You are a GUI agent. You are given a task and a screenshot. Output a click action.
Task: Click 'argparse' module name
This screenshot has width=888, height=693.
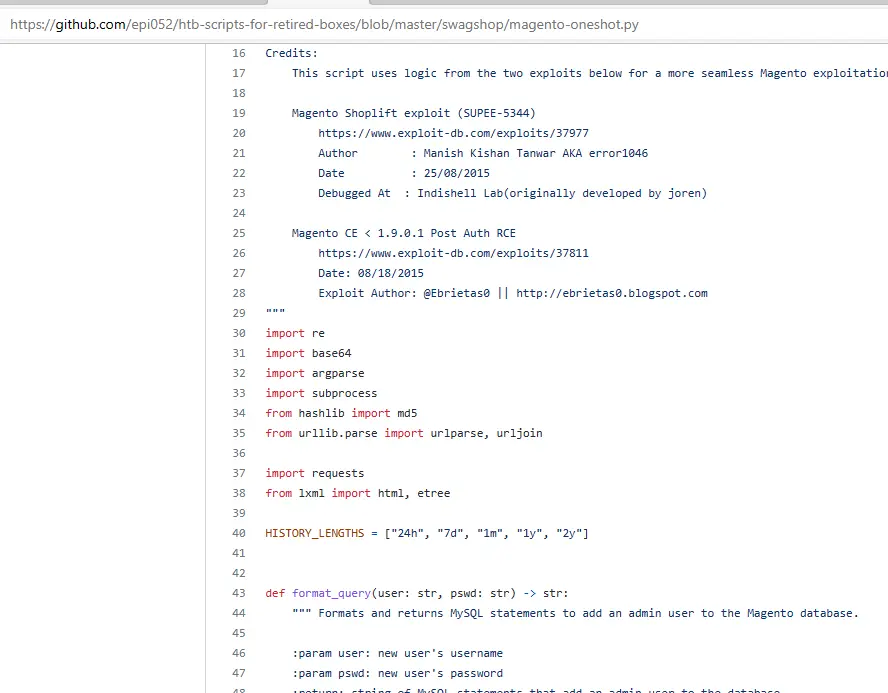(x=338, y=373)
